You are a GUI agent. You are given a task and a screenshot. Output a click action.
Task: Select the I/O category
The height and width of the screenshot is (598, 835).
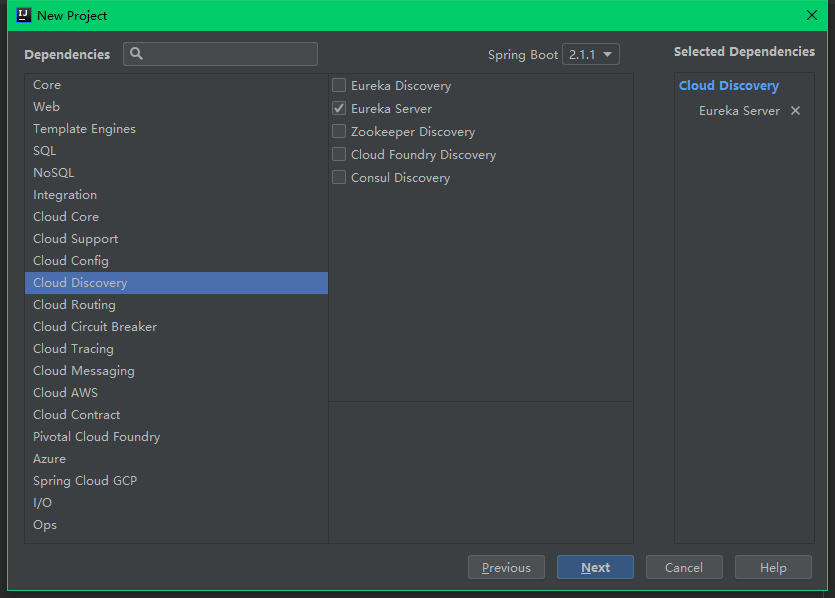[x=176, y=503]
